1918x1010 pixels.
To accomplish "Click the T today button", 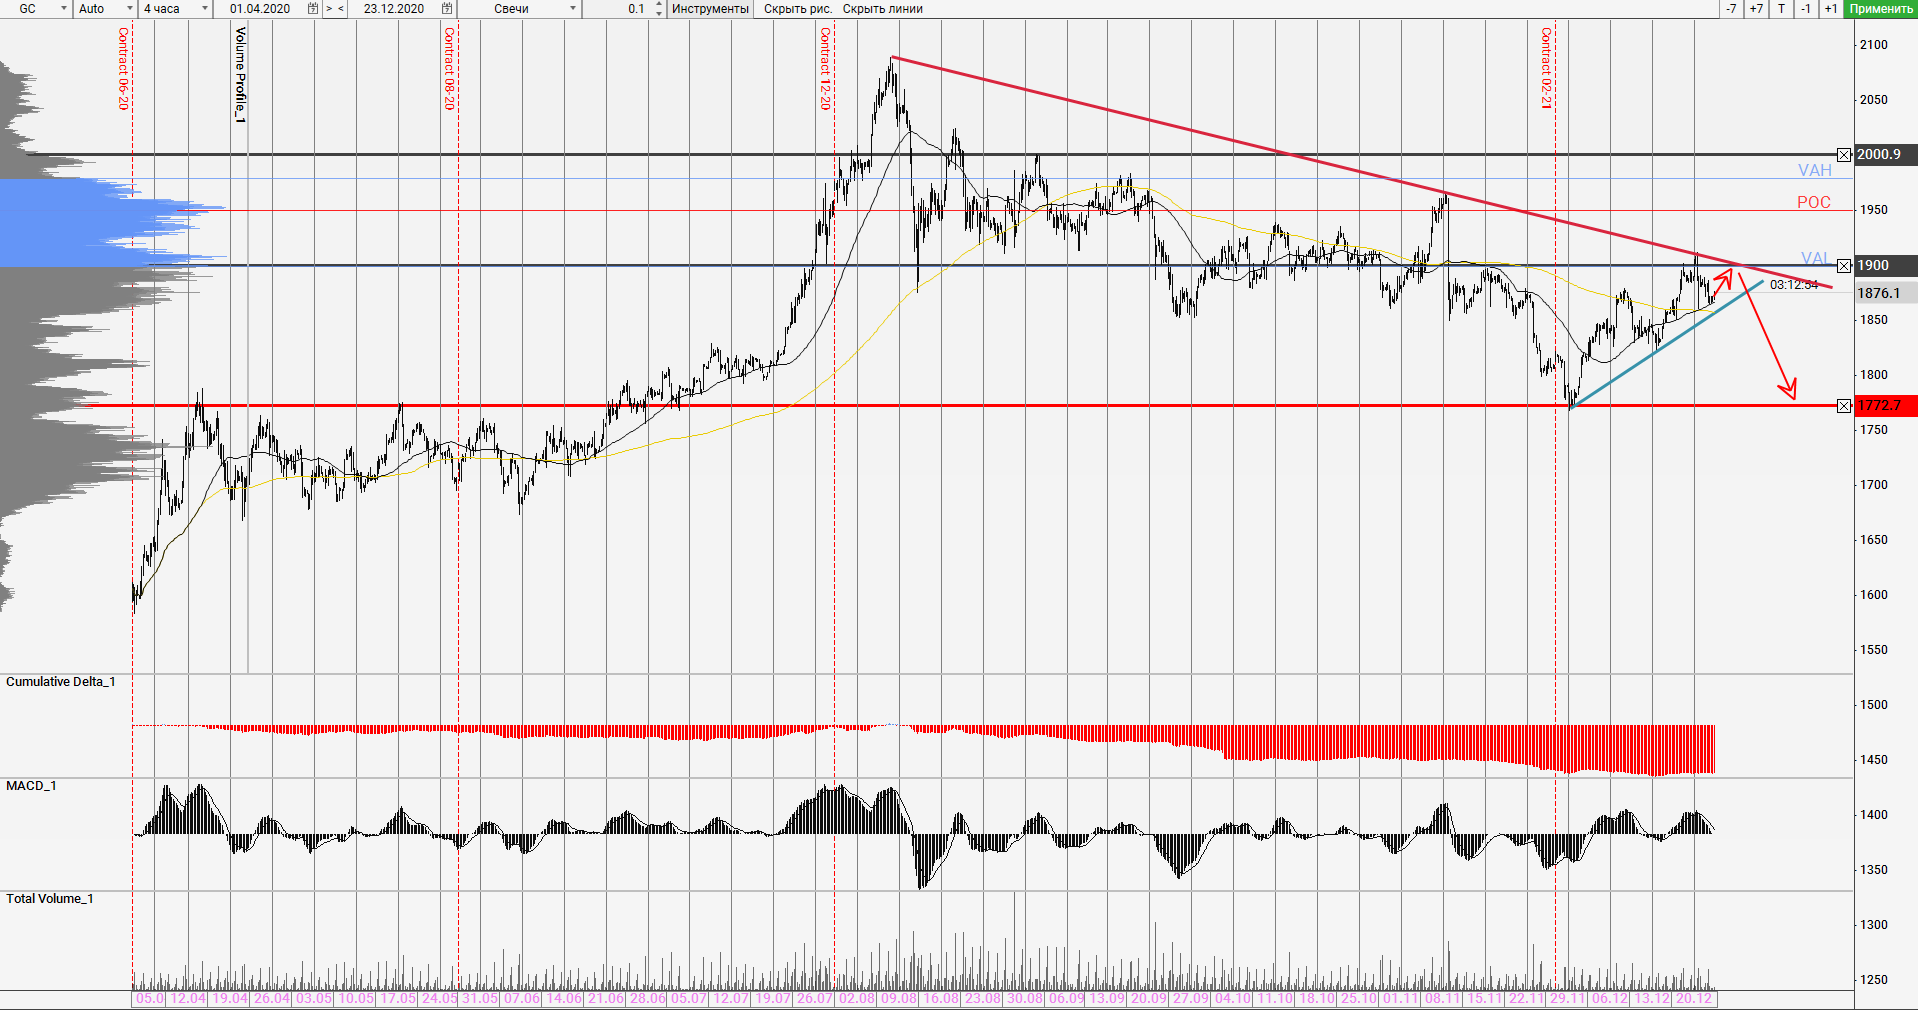I will click(x=1781, y=9).
